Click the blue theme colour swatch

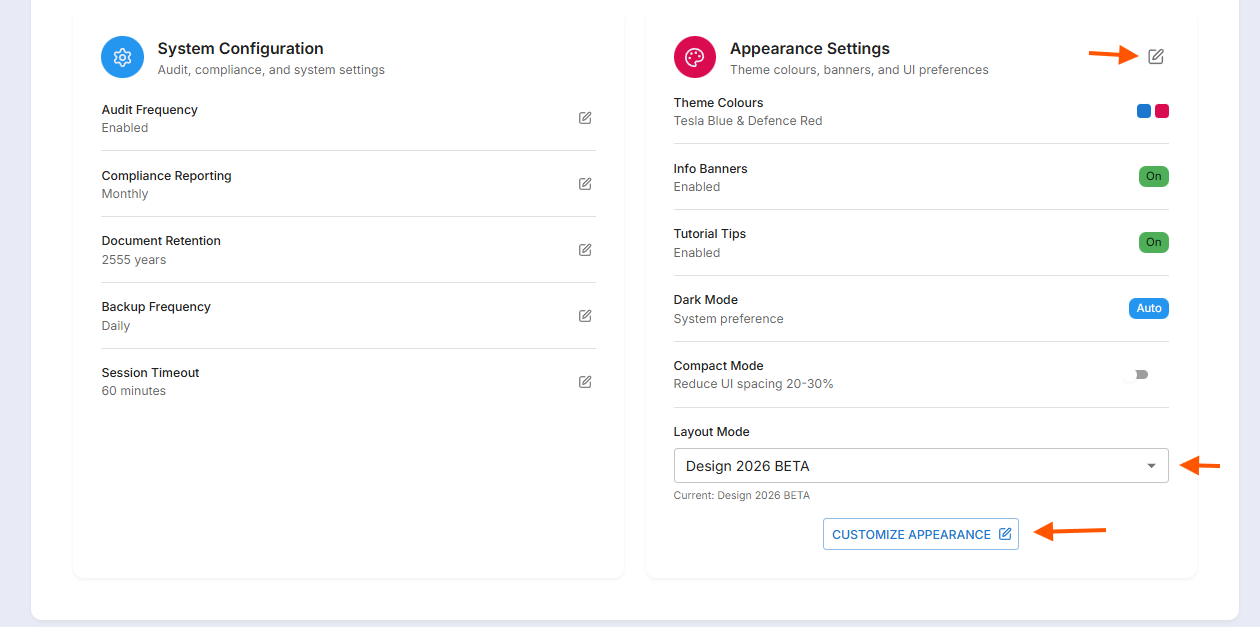pos(1144,111)
